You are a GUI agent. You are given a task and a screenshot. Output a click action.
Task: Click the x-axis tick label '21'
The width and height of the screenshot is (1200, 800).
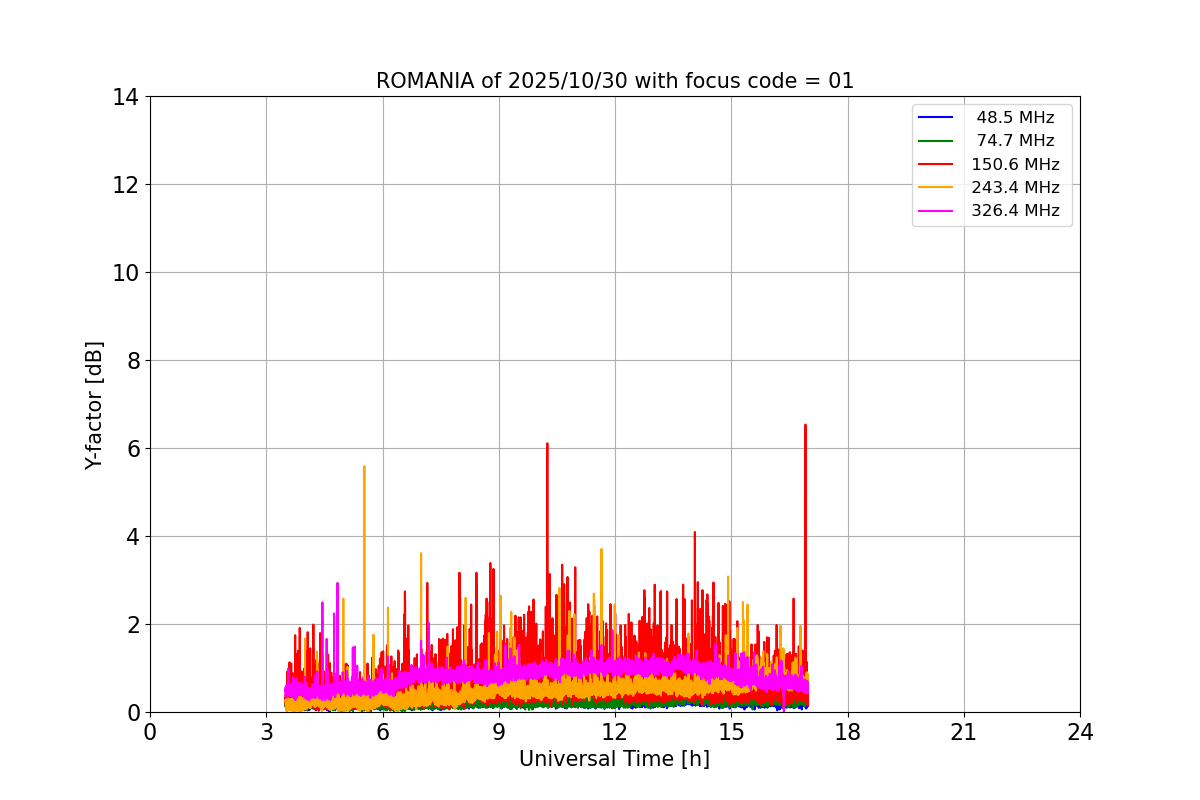(964, 732)
